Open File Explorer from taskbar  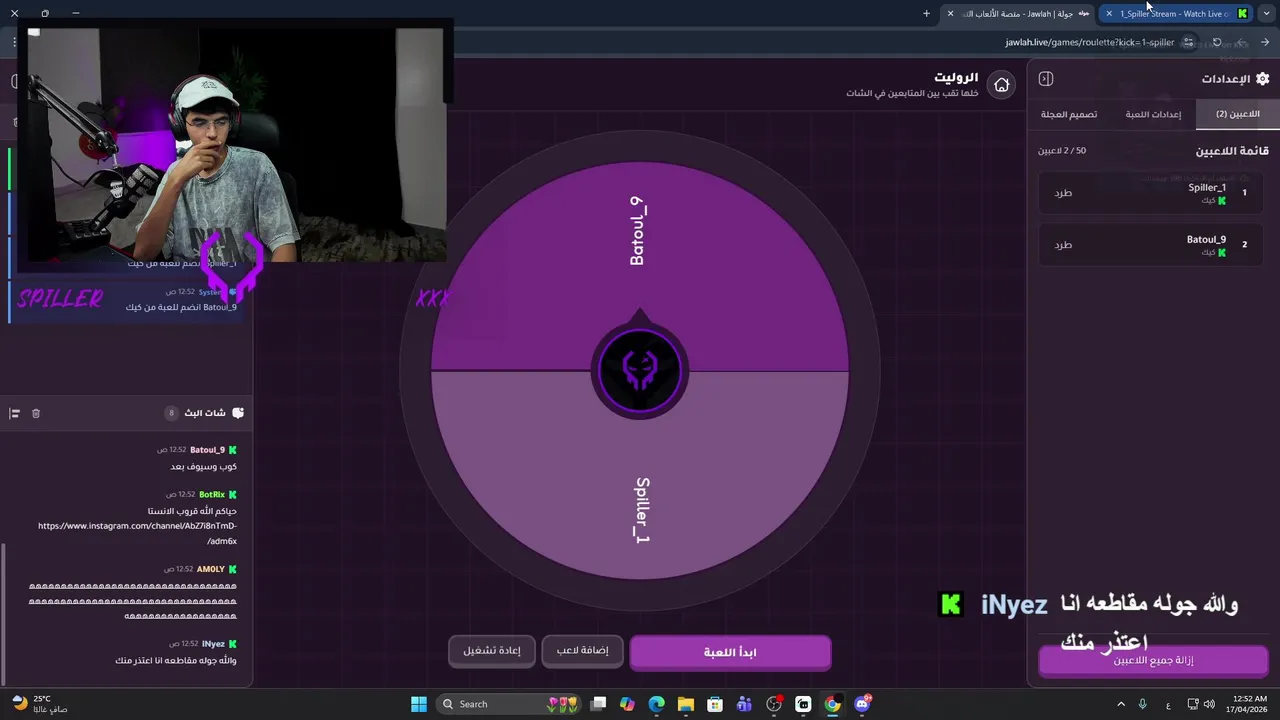coord(685,704)
